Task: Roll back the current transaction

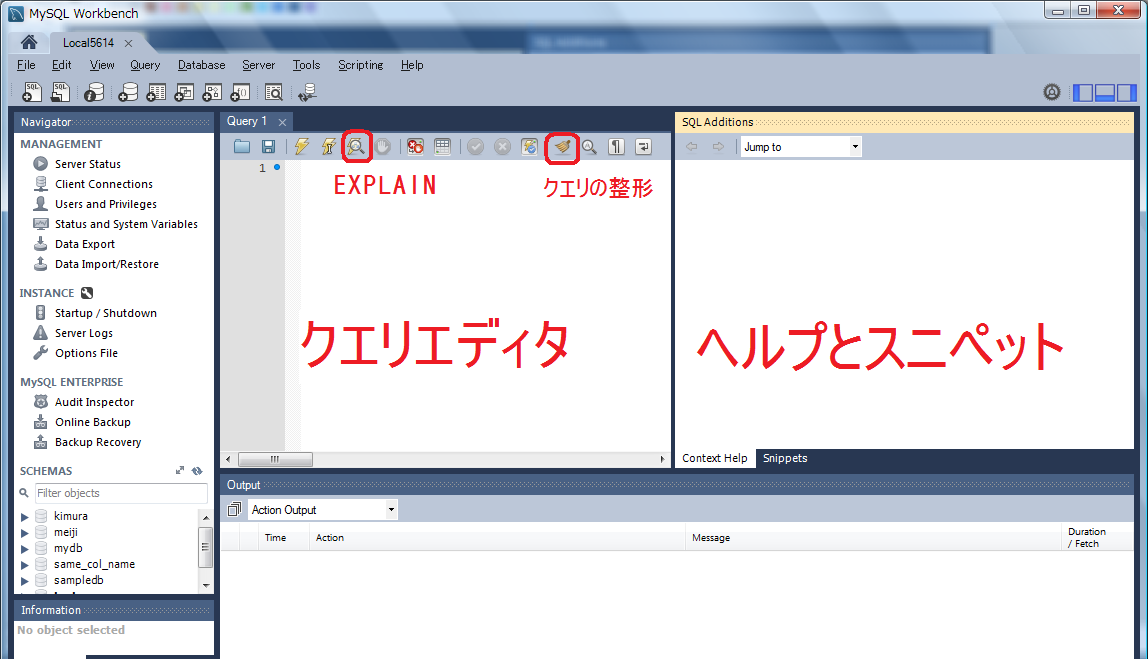Action: coord(502,146)
